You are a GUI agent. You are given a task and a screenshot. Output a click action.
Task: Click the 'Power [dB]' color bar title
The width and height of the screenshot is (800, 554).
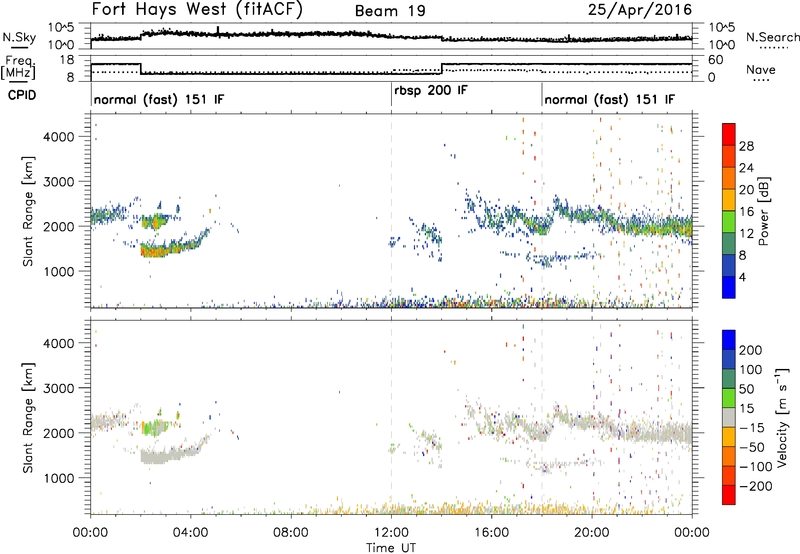pyautogui.click(x=763, y=211)
